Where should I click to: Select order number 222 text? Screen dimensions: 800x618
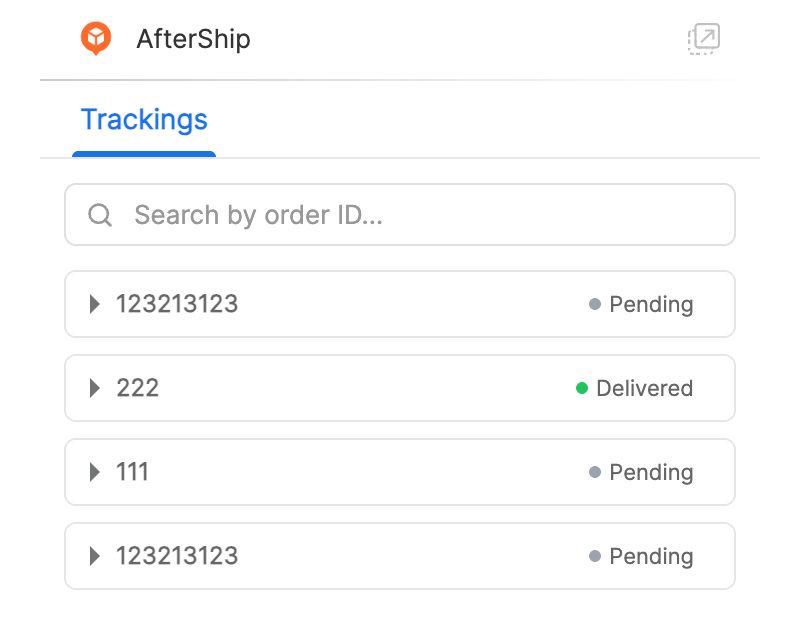pyautogui.click(x=138, y=388)
